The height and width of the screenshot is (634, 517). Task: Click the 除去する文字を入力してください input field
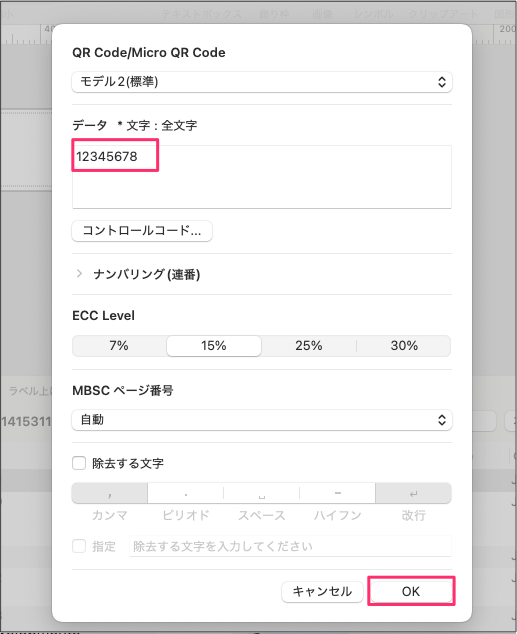290,546
